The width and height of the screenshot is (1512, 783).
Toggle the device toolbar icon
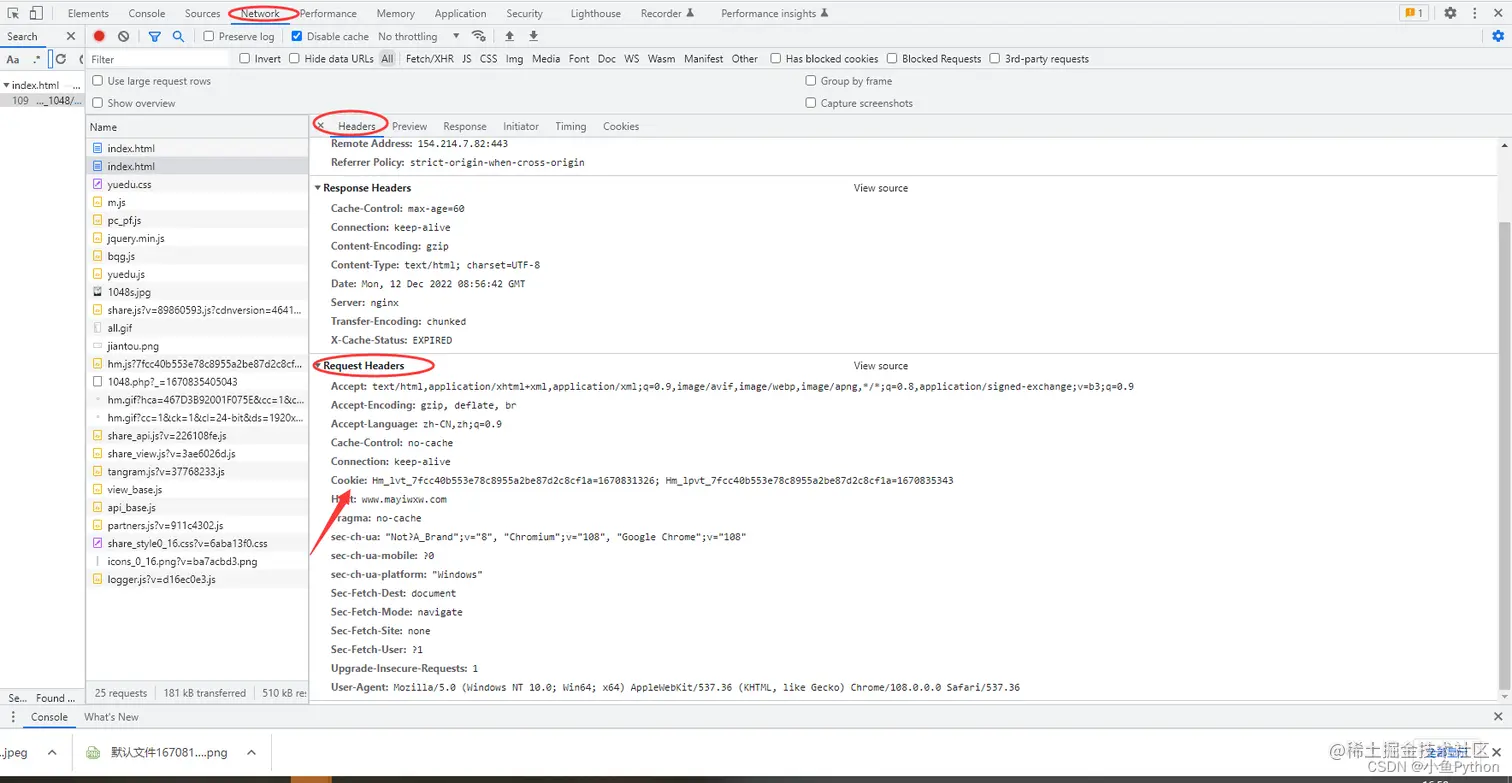click(x=36, y=13)
